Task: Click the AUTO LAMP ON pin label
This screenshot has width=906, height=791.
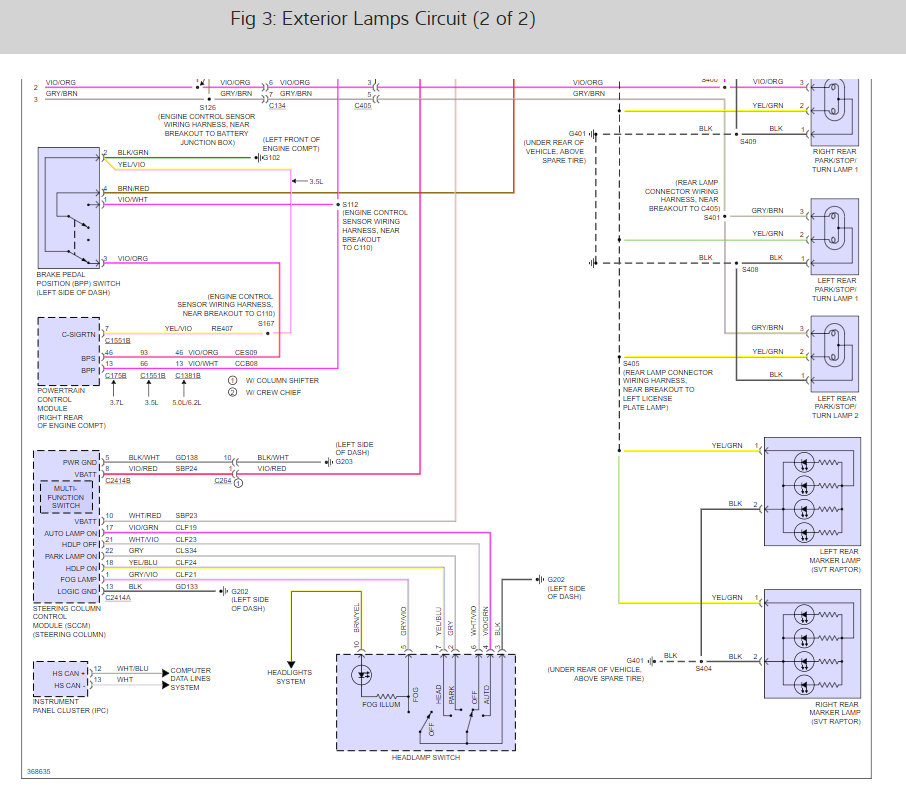Action: [x=71, y=533]
